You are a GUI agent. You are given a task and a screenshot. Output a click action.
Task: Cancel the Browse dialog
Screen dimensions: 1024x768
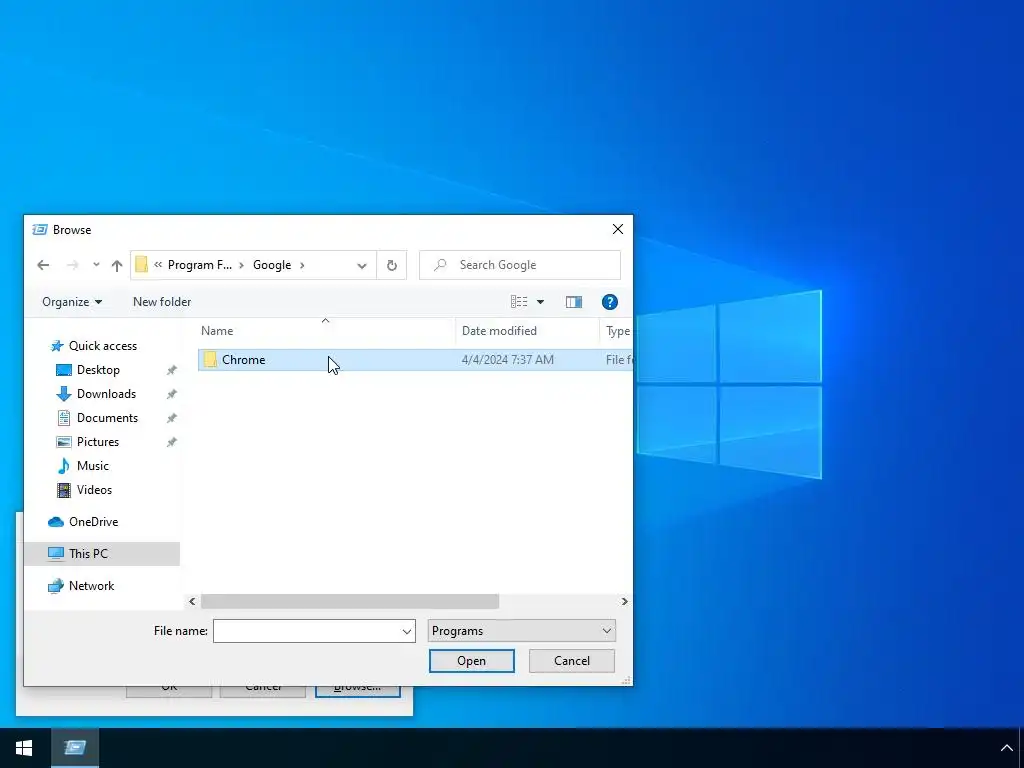pos(571,661)
